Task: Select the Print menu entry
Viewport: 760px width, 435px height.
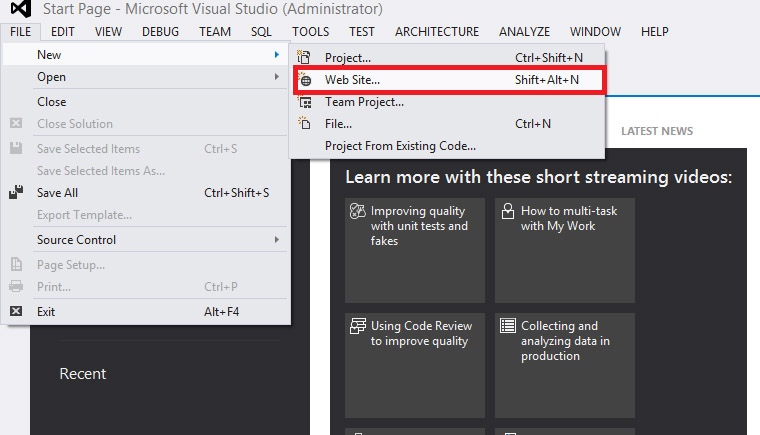Action: tap(145, 287)
